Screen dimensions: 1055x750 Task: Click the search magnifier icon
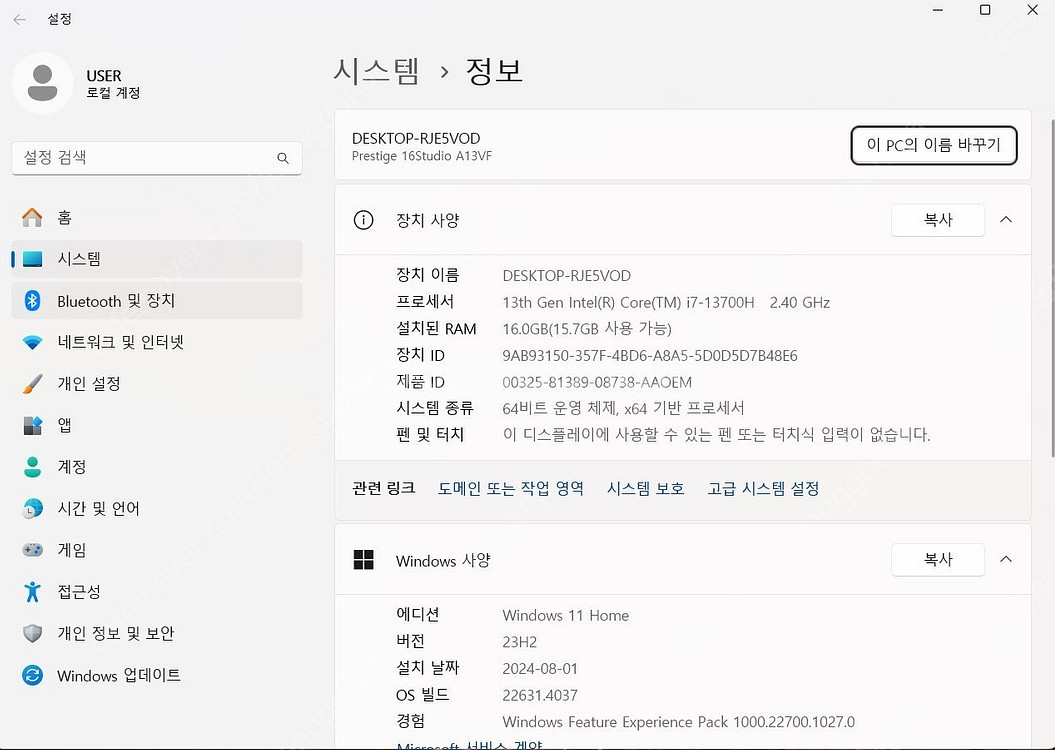pyautogui.click(x=283, y=158)
